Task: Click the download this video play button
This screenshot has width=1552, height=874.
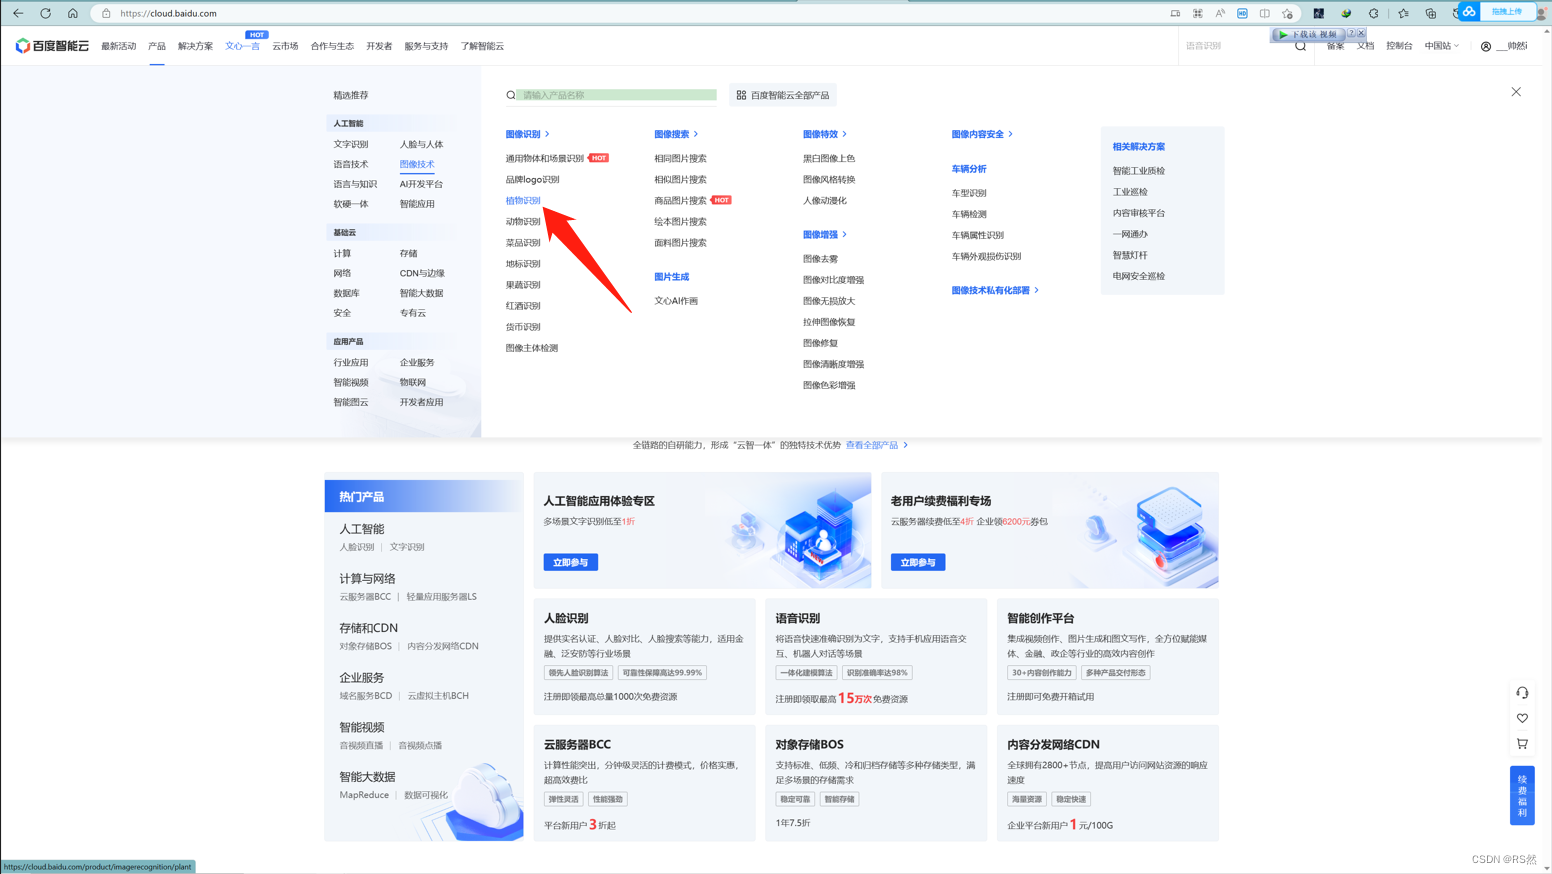Action: (x=1308, y=34)
